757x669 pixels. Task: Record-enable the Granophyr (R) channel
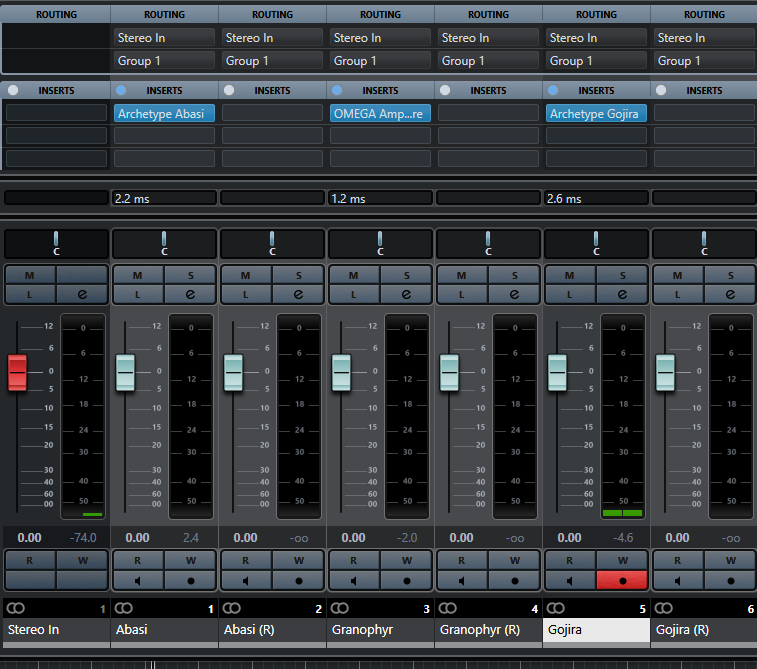[514, 581]
